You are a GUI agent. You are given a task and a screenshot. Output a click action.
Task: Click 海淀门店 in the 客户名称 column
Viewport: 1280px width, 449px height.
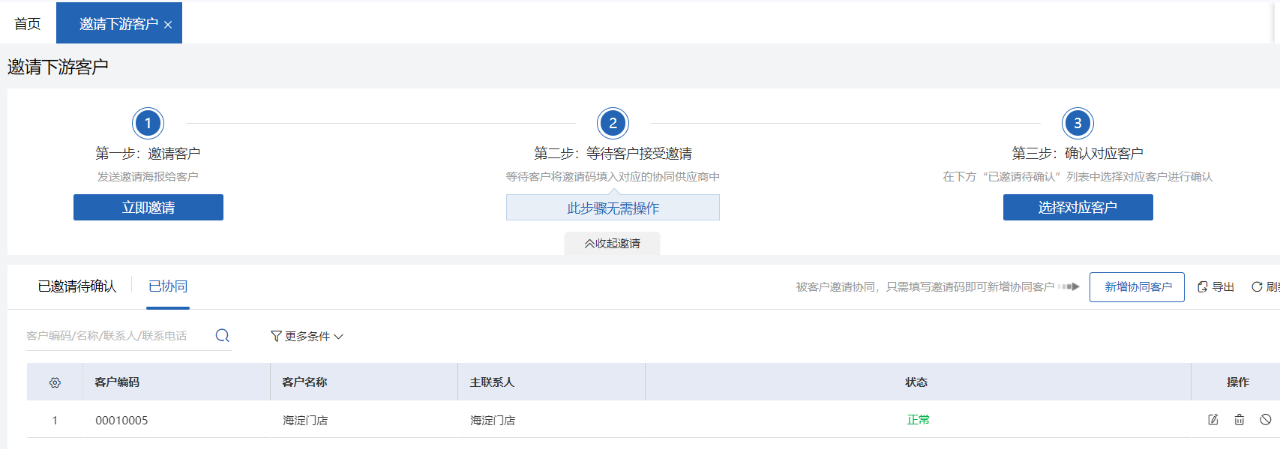click(x=305, y=420)
